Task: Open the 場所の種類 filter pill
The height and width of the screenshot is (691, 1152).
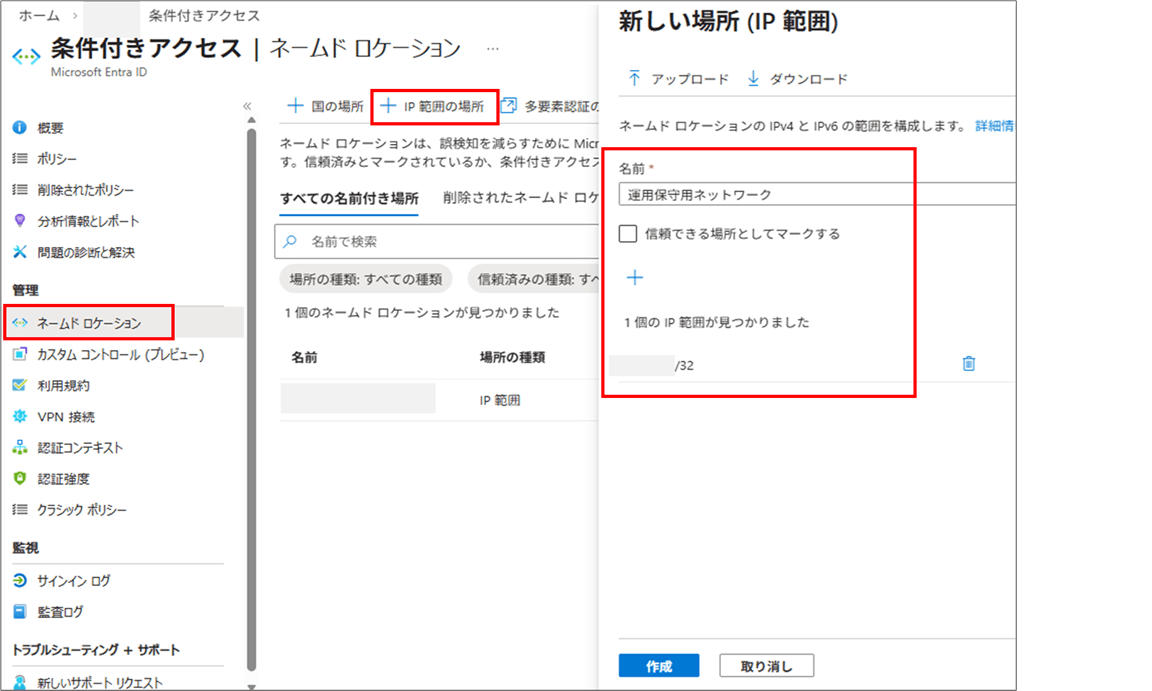Action: [365, 279]
